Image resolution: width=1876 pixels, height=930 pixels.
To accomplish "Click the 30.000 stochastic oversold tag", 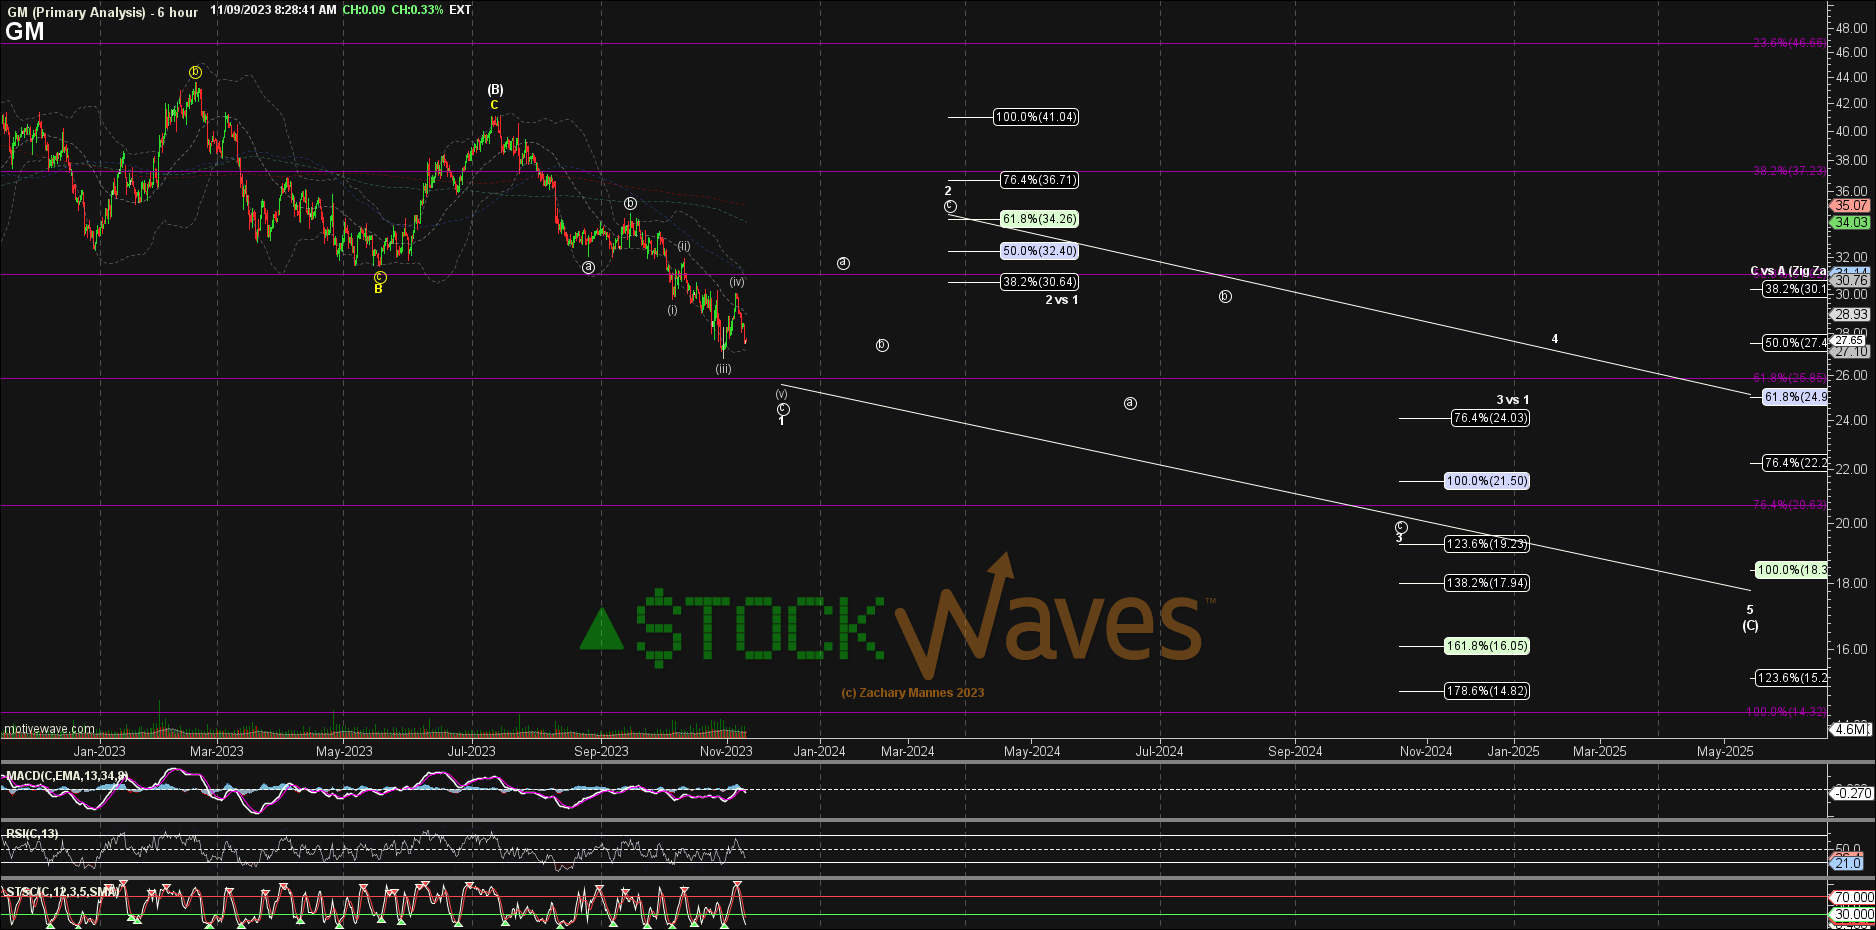I will [x=1852, y=914].
